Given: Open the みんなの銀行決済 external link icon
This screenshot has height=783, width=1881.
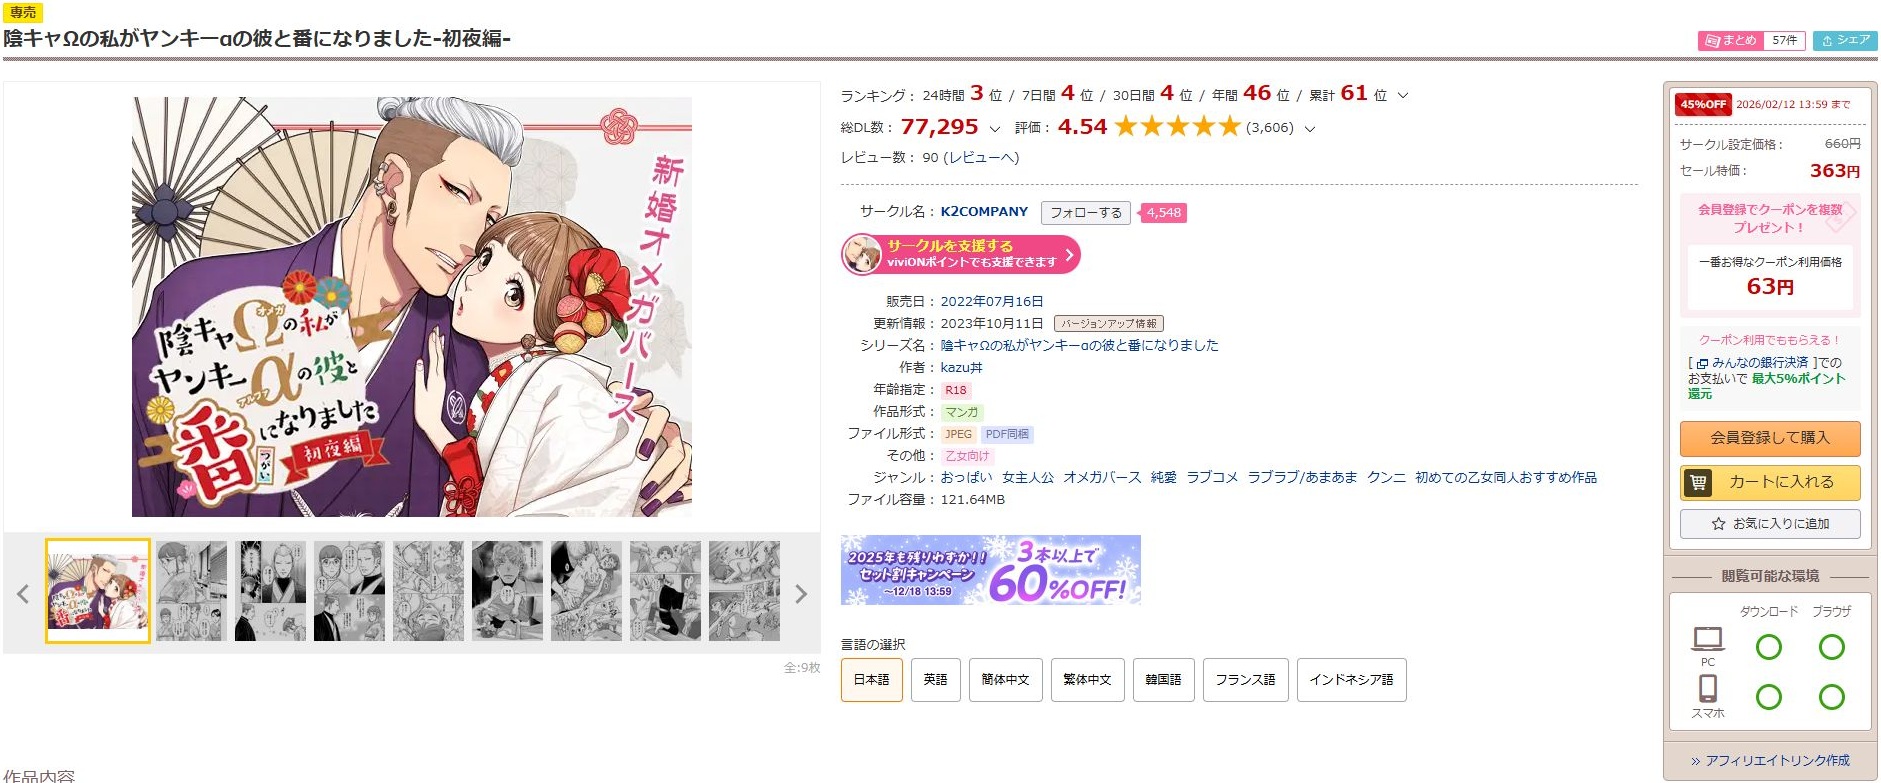Looking at the screenshot, I should 1702,363.
